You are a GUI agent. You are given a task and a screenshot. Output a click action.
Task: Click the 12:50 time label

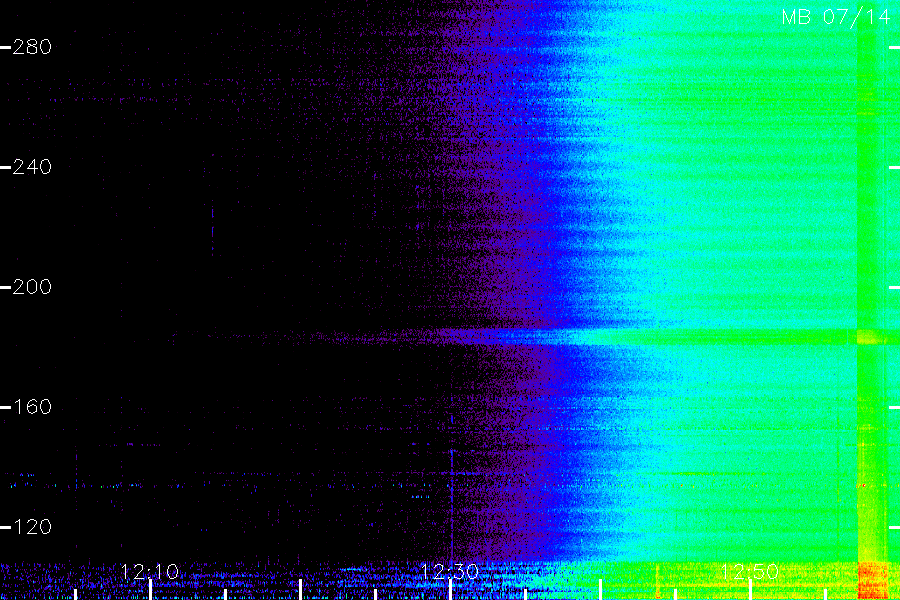pos(750,572)
